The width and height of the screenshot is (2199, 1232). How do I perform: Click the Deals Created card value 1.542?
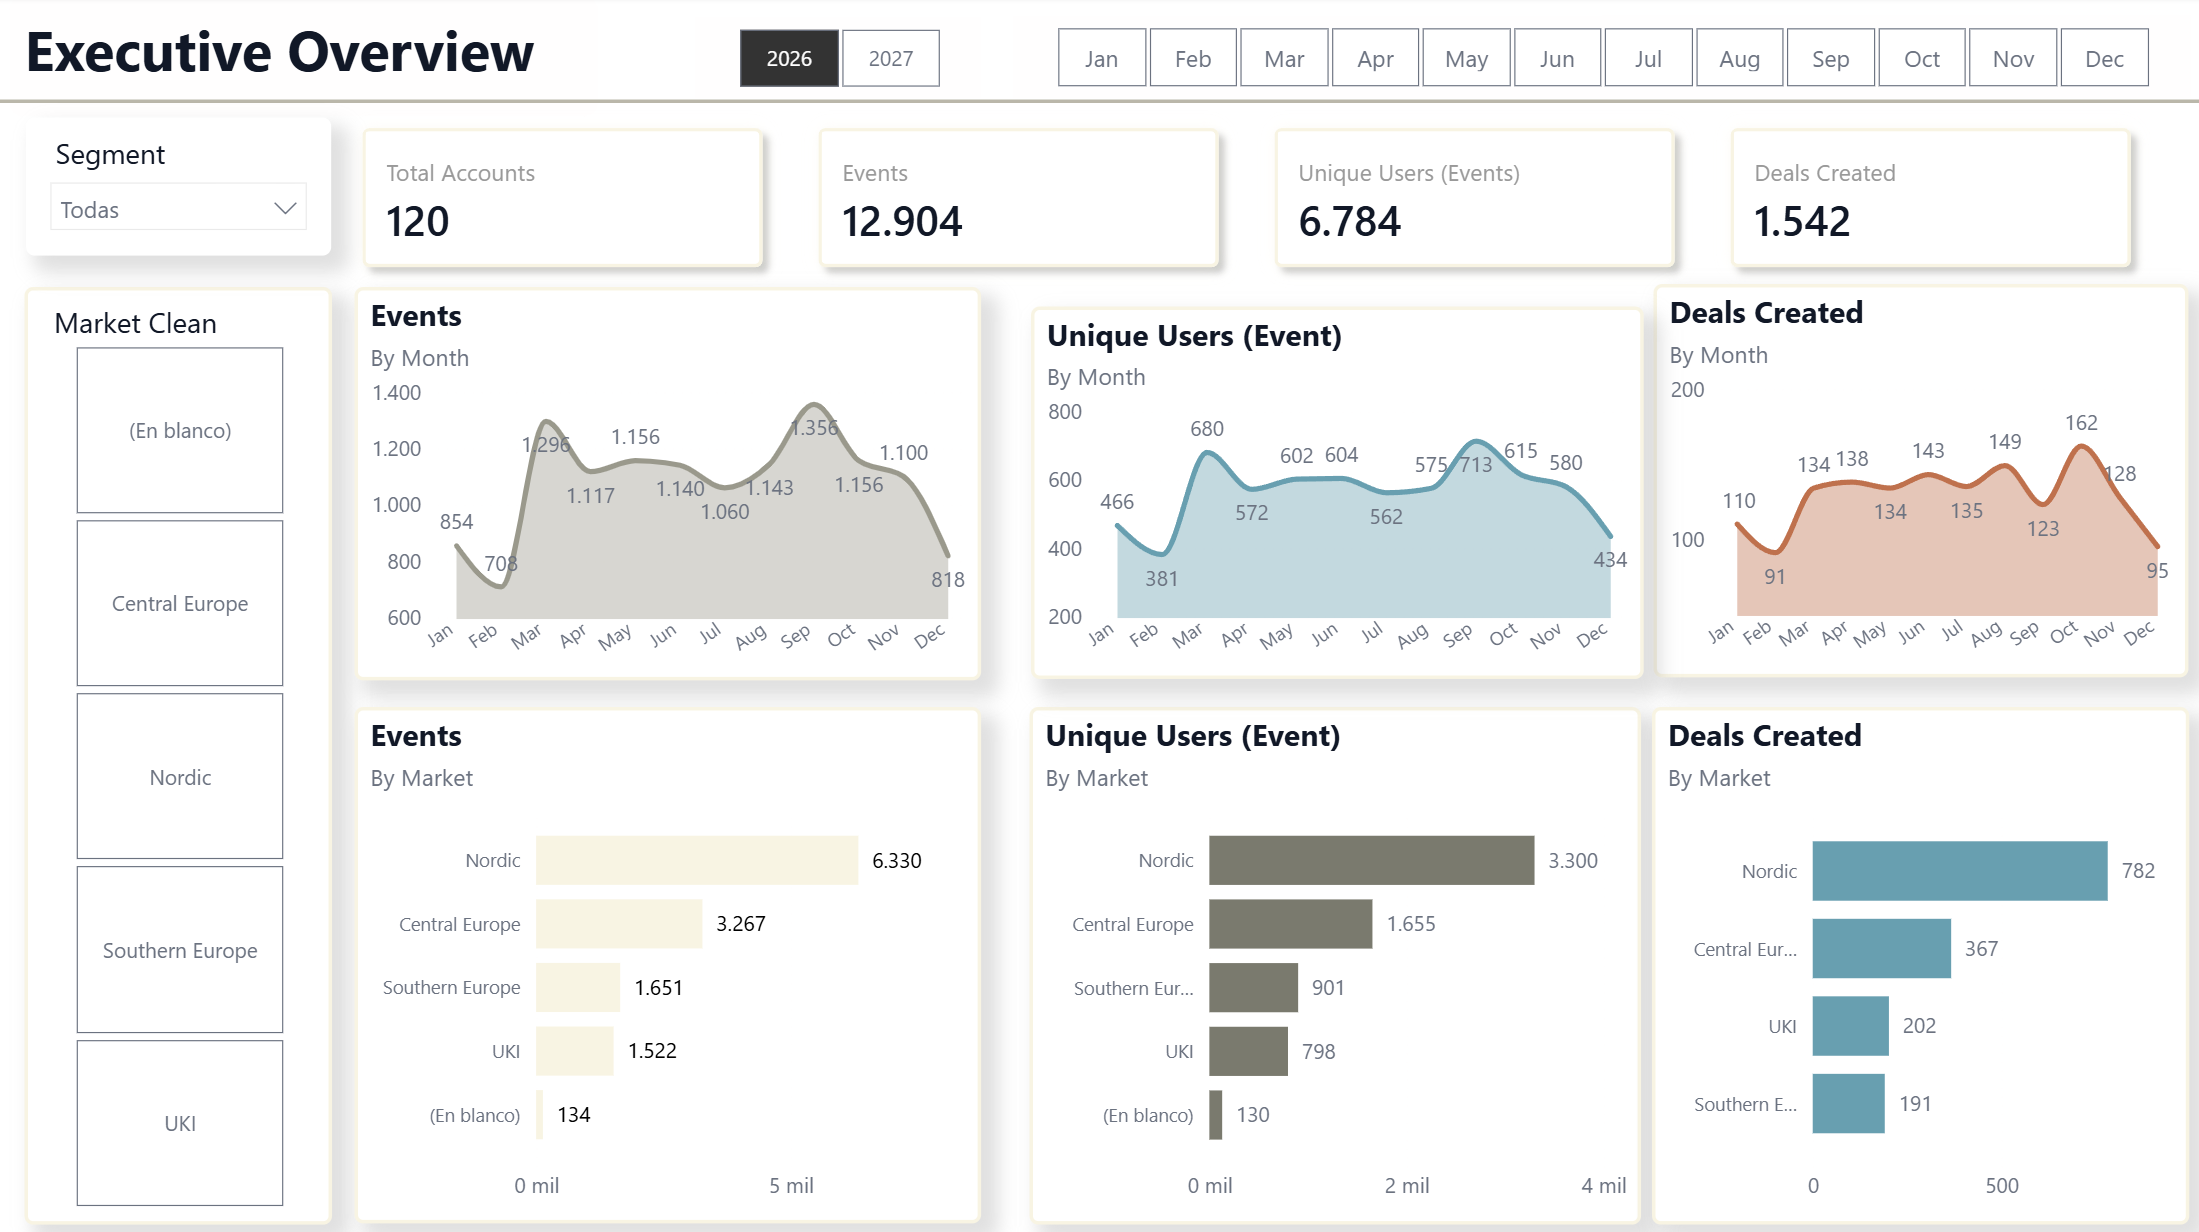pyautogui.click(x=1802, y=221)
